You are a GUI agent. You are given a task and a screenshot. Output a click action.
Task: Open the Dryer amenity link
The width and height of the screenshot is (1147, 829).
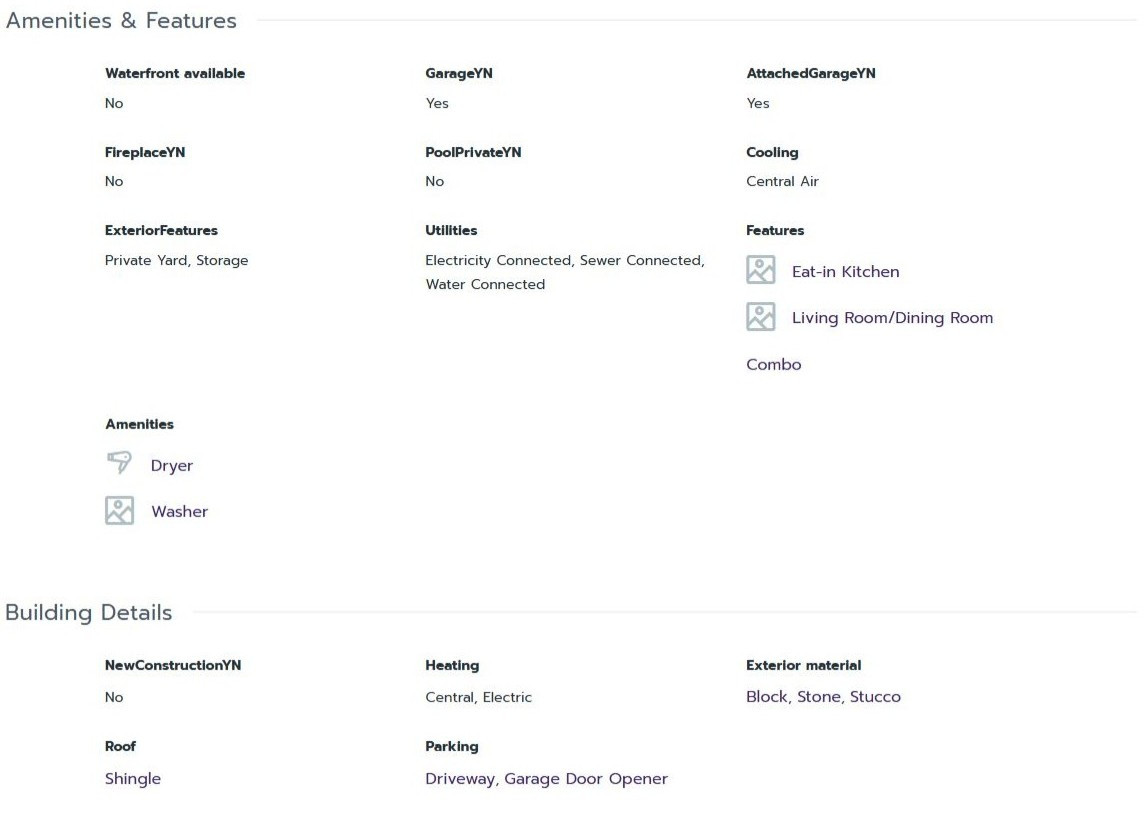coord(172,466)
